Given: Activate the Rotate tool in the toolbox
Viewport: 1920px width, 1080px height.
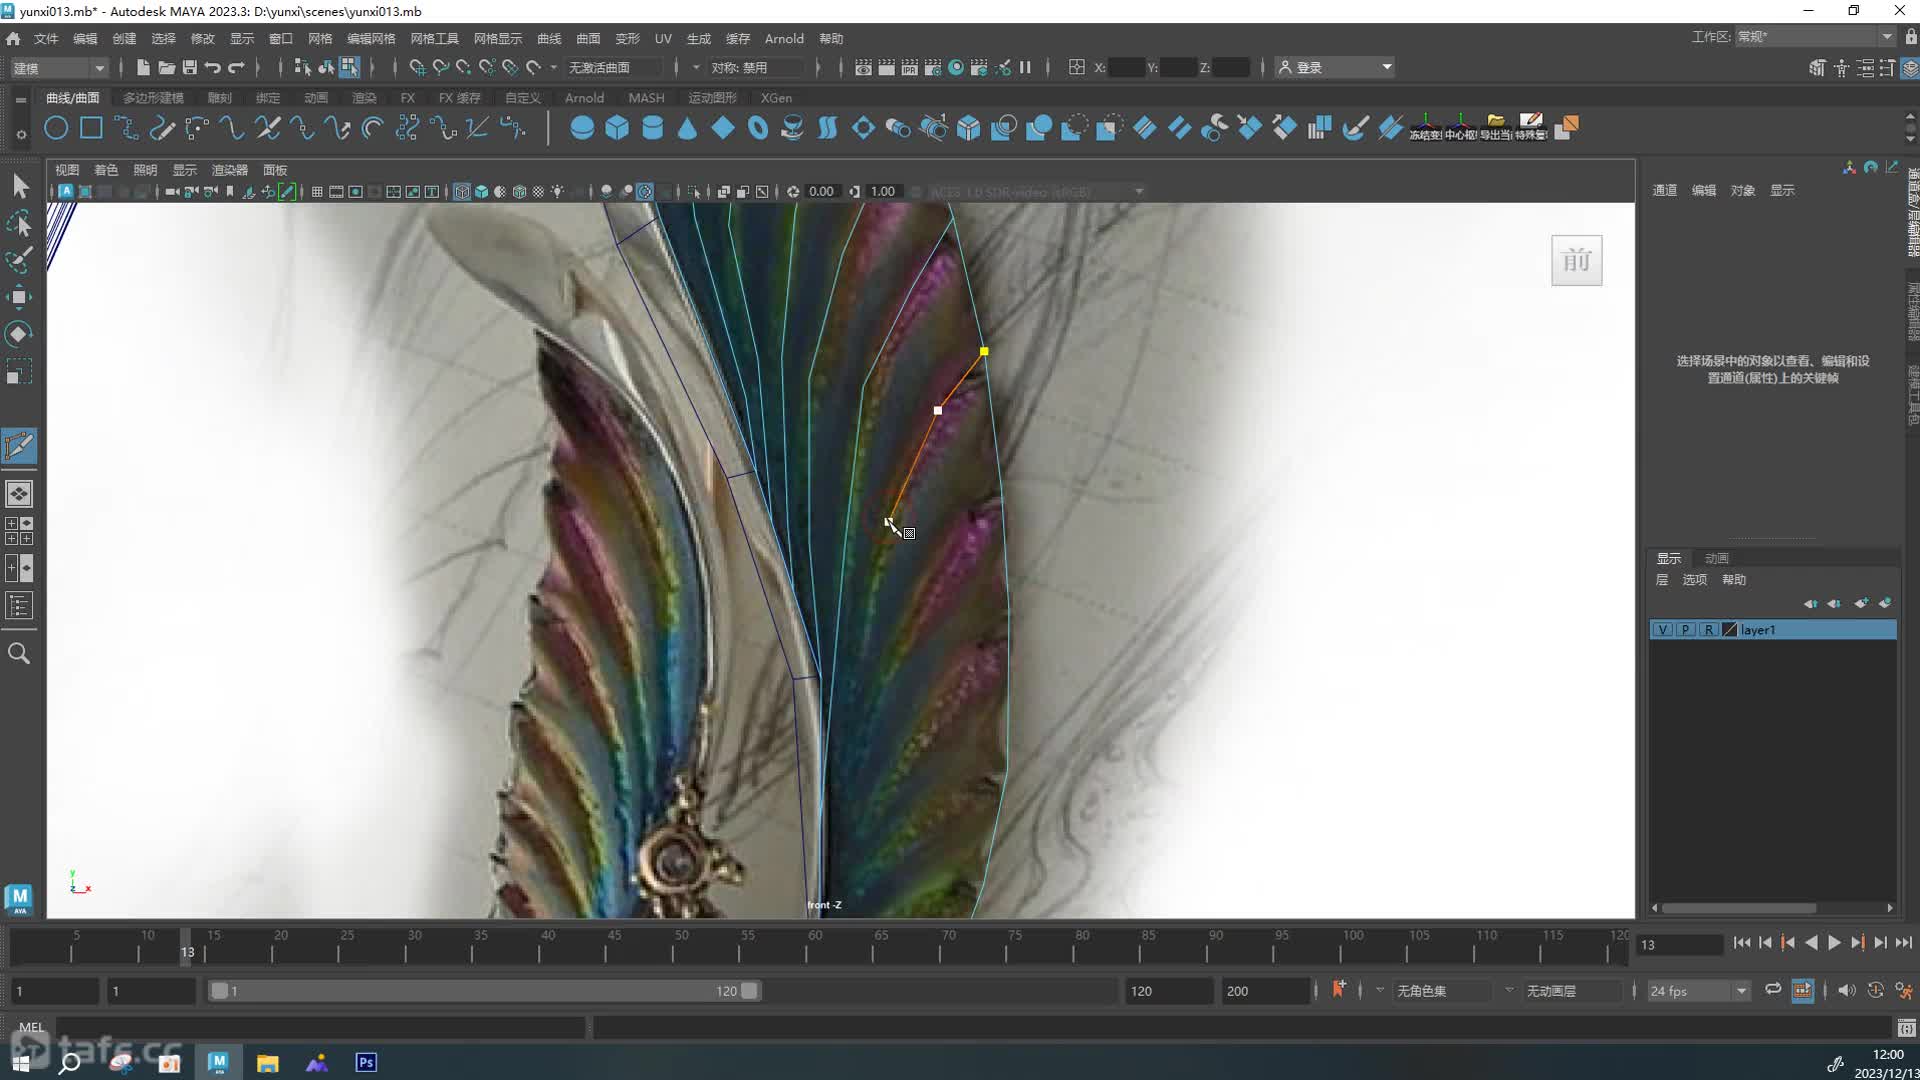Looking at the screenshot, I should tap(19, 334).
